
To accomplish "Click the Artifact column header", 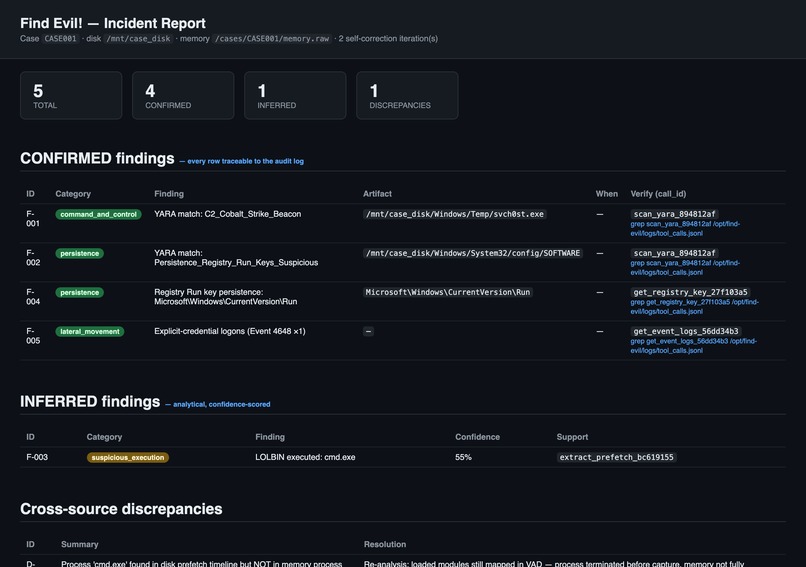I will (377, 194).
